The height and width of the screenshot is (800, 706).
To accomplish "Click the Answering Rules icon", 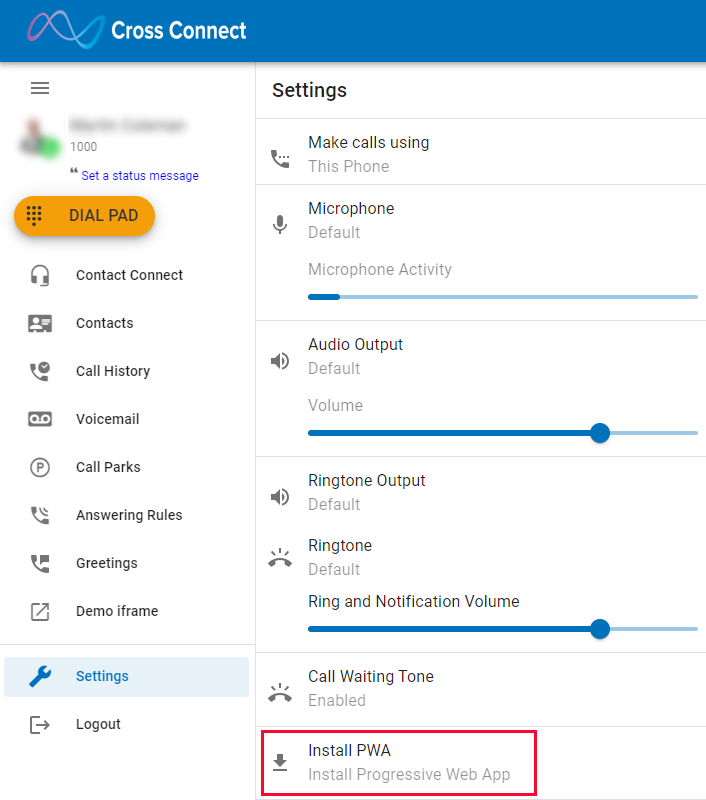I will point(40,515).
